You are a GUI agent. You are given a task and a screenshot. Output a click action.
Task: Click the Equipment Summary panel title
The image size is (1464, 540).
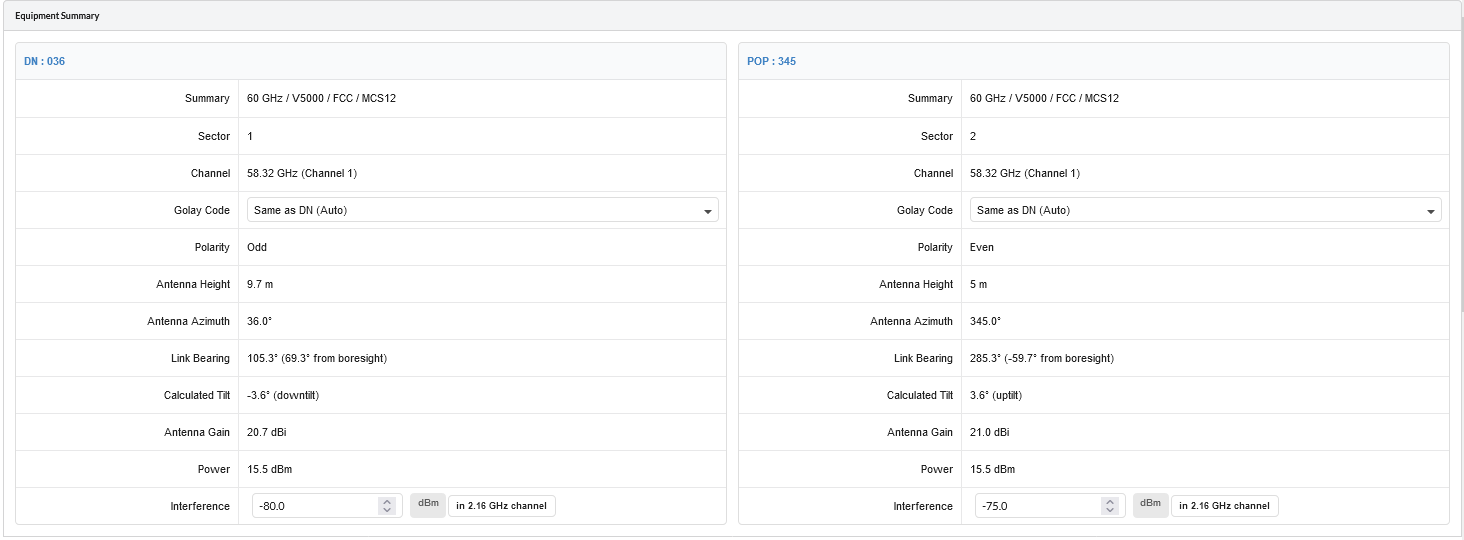(57, 17)
